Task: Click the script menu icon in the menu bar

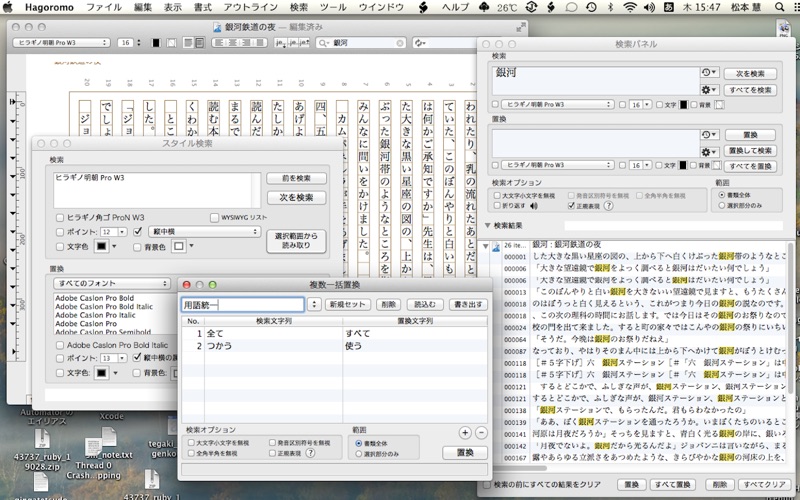Action: pyautogui.click(x=423, y=7)
